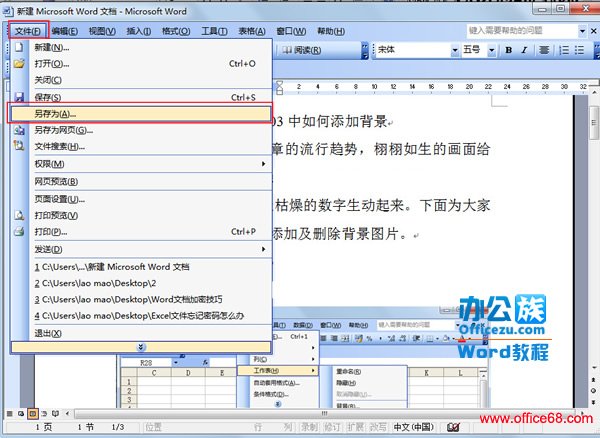Expand the 发送(D) submenu
The width and height of the screenshot is (600, 438).
click(141, 249)
